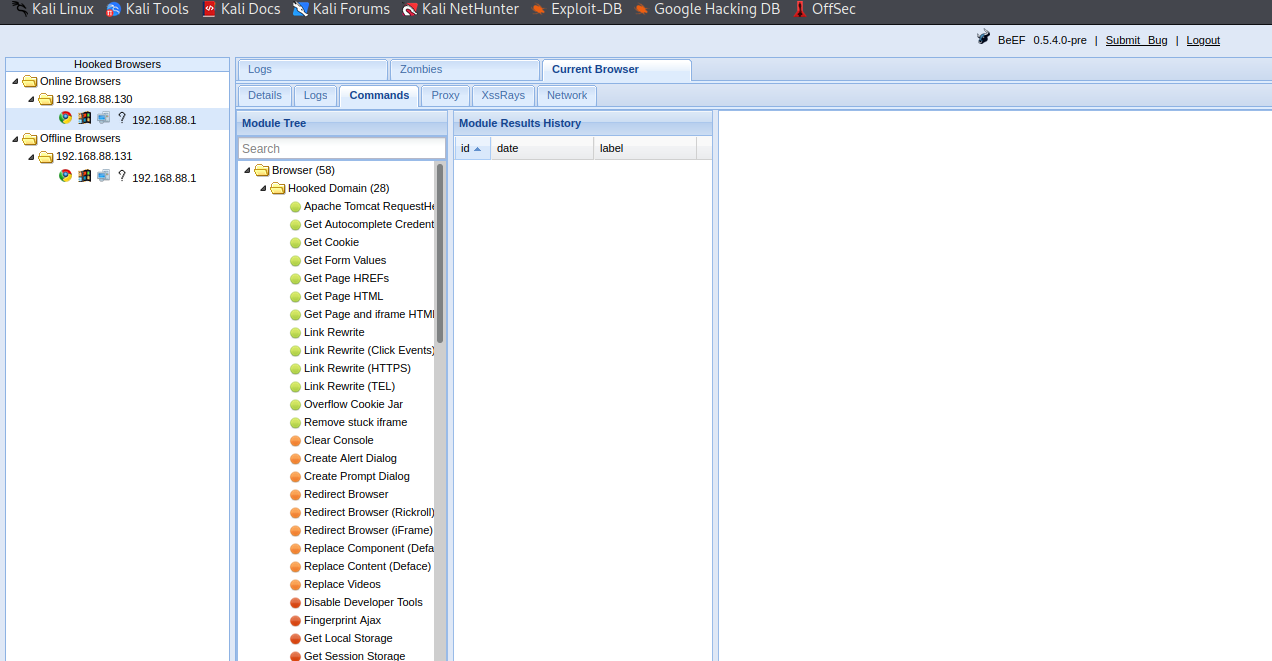This screenshot has height=661, width=1272.
Task: Select the Get Session Storage module
Action: [x=354, y=655]
